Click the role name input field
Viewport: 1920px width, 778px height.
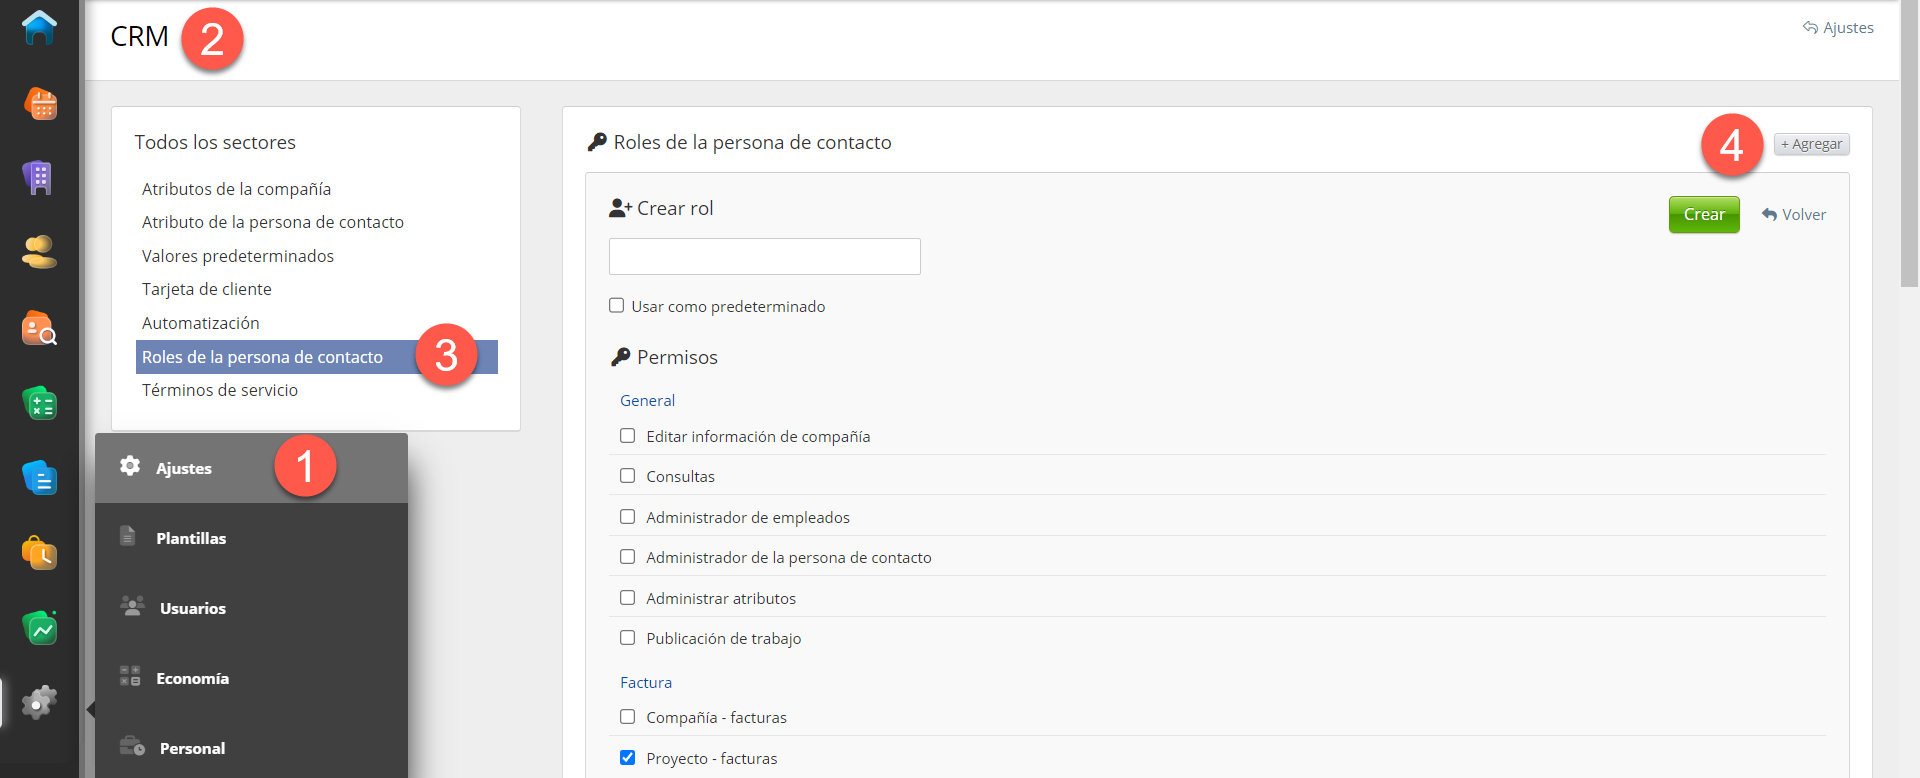764,257
